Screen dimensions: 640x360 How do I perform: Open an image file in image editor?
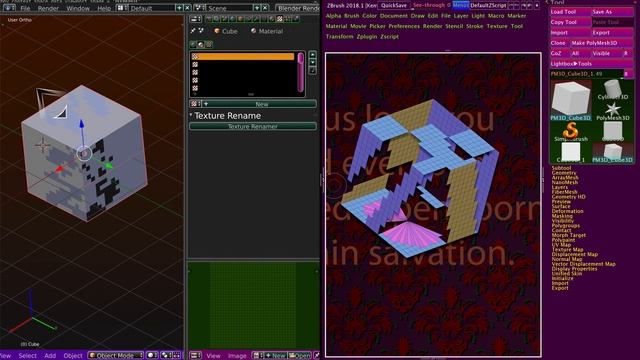pos(300,356)
